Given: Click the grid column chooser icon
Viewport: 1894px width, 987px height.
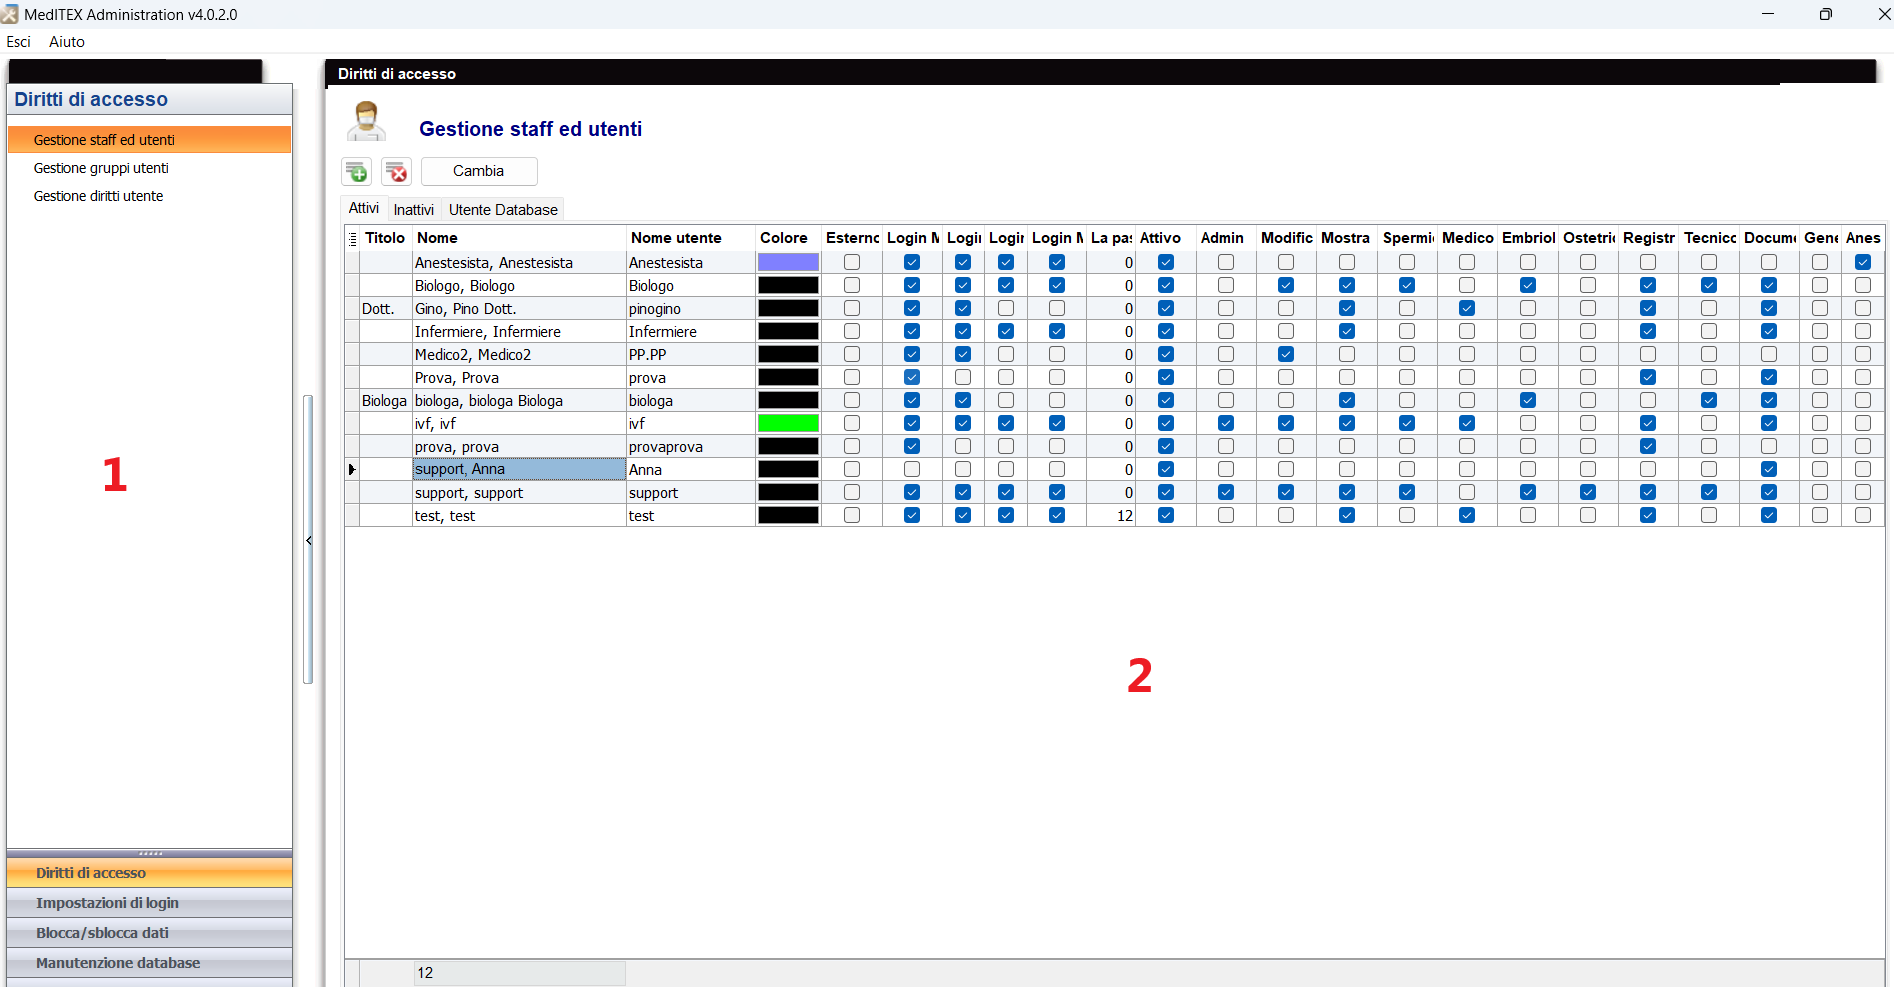Looking at the screenshot, I should [352, 238].
